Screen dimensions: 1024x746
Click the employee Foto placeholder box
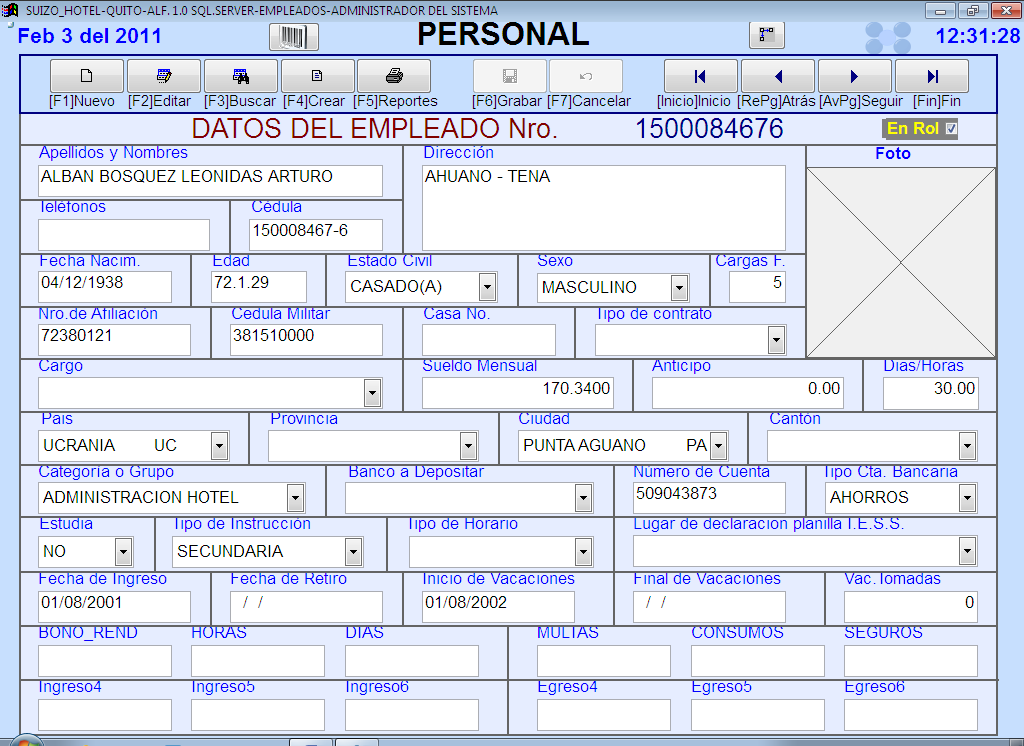901,262
